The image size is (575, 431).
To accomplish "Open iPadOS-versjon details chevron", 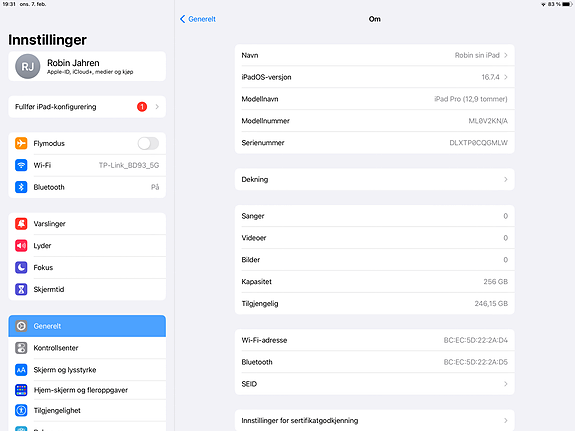I will (x=506, y=77).
